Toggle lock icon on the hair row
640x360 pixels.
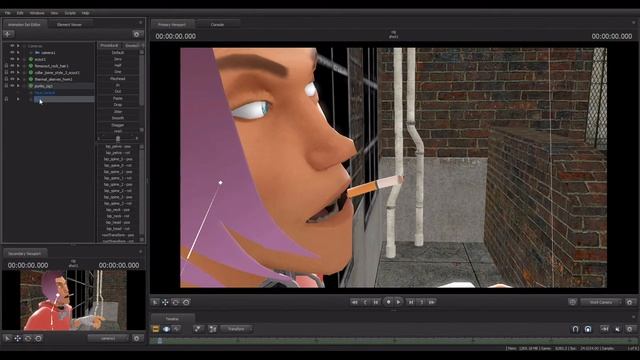pyautogui.click(x=6, y=66)
